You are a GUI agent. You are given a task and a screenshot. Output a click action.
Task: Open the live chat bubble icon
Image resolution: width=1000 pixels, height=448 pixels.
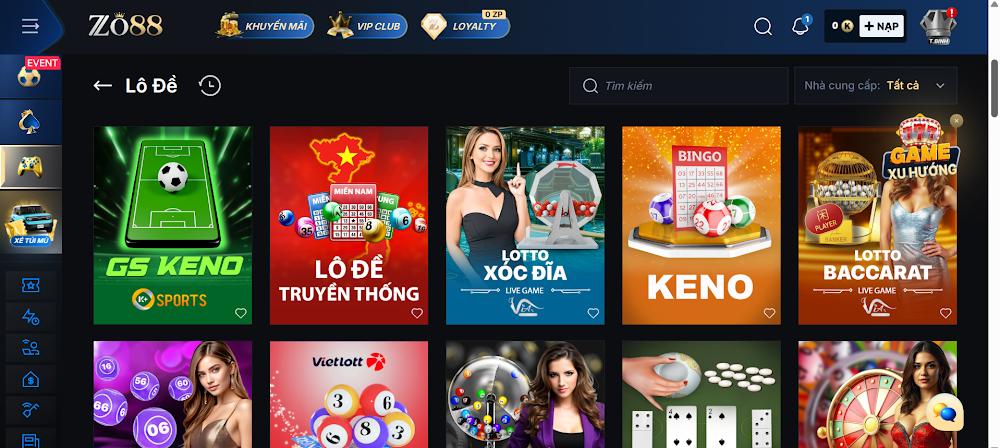click(945, 412)
